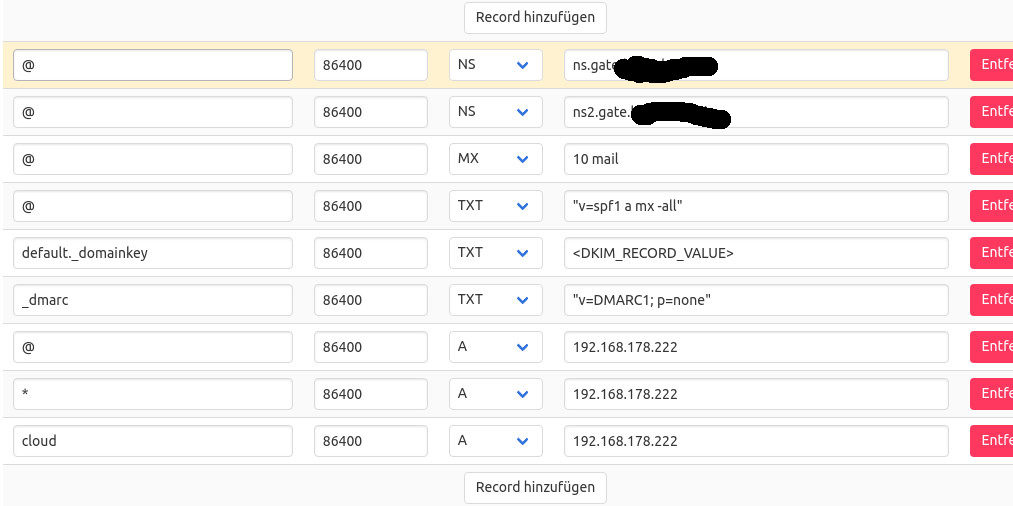
Task: Click the TTL field in the cloud row
Action: click(x=370, y=441)
